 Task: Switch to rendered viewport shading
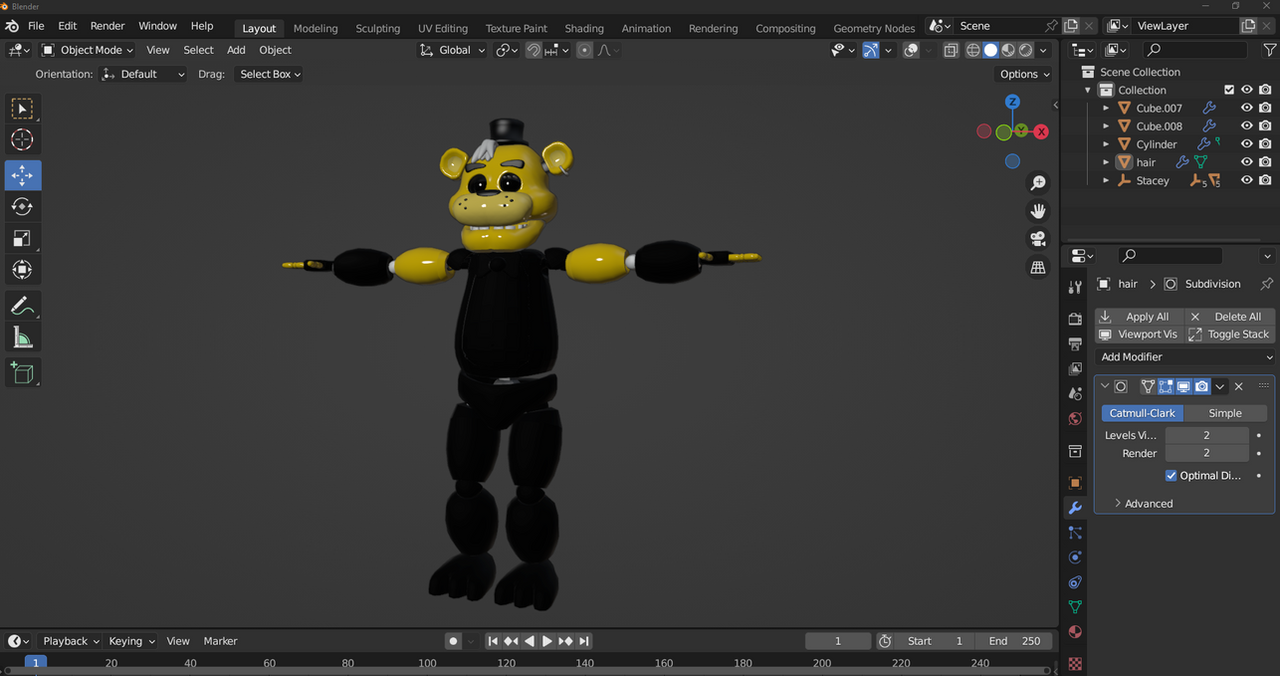(x=1025, y=50)
